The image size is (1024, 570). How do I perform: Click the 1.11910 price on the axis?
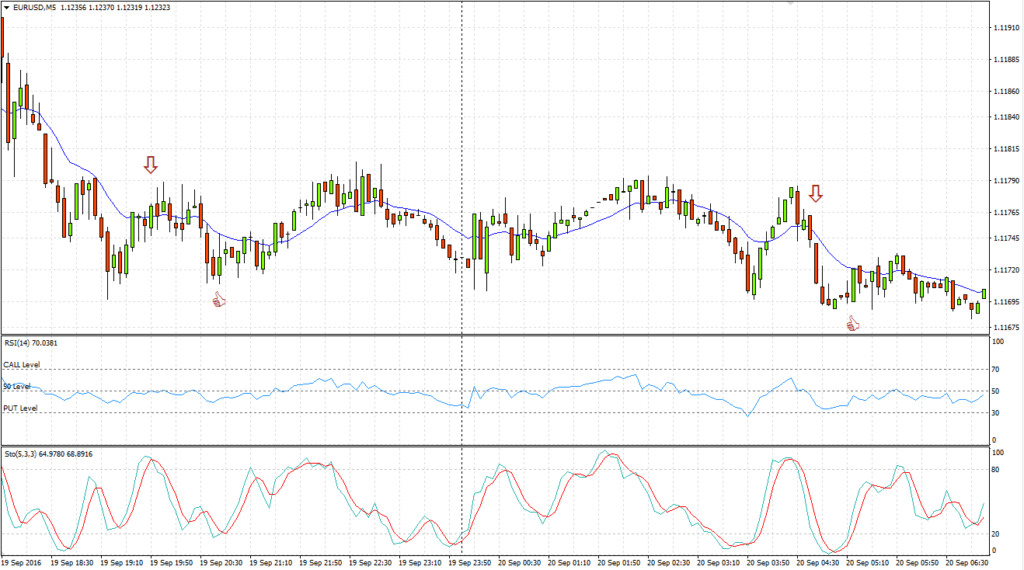[1006, 28]
